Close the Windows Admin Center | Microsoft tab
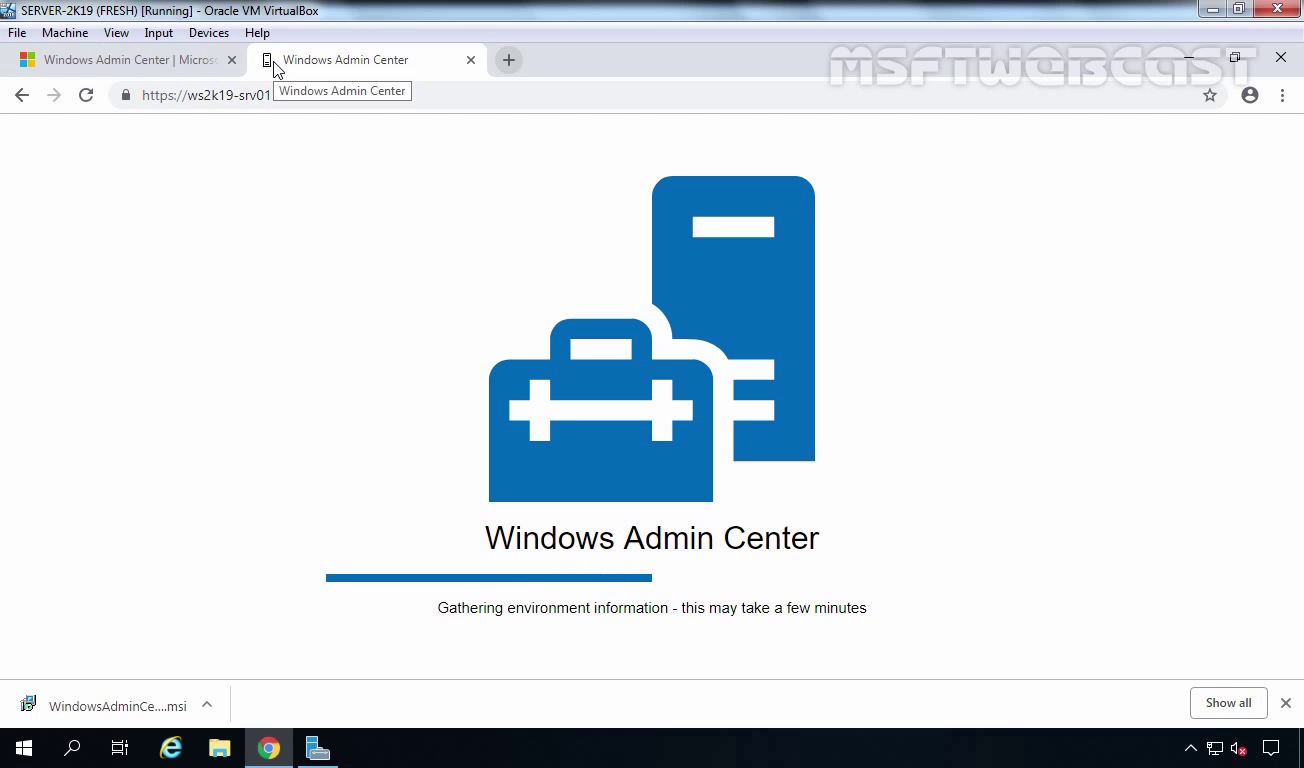 (232, 60)
